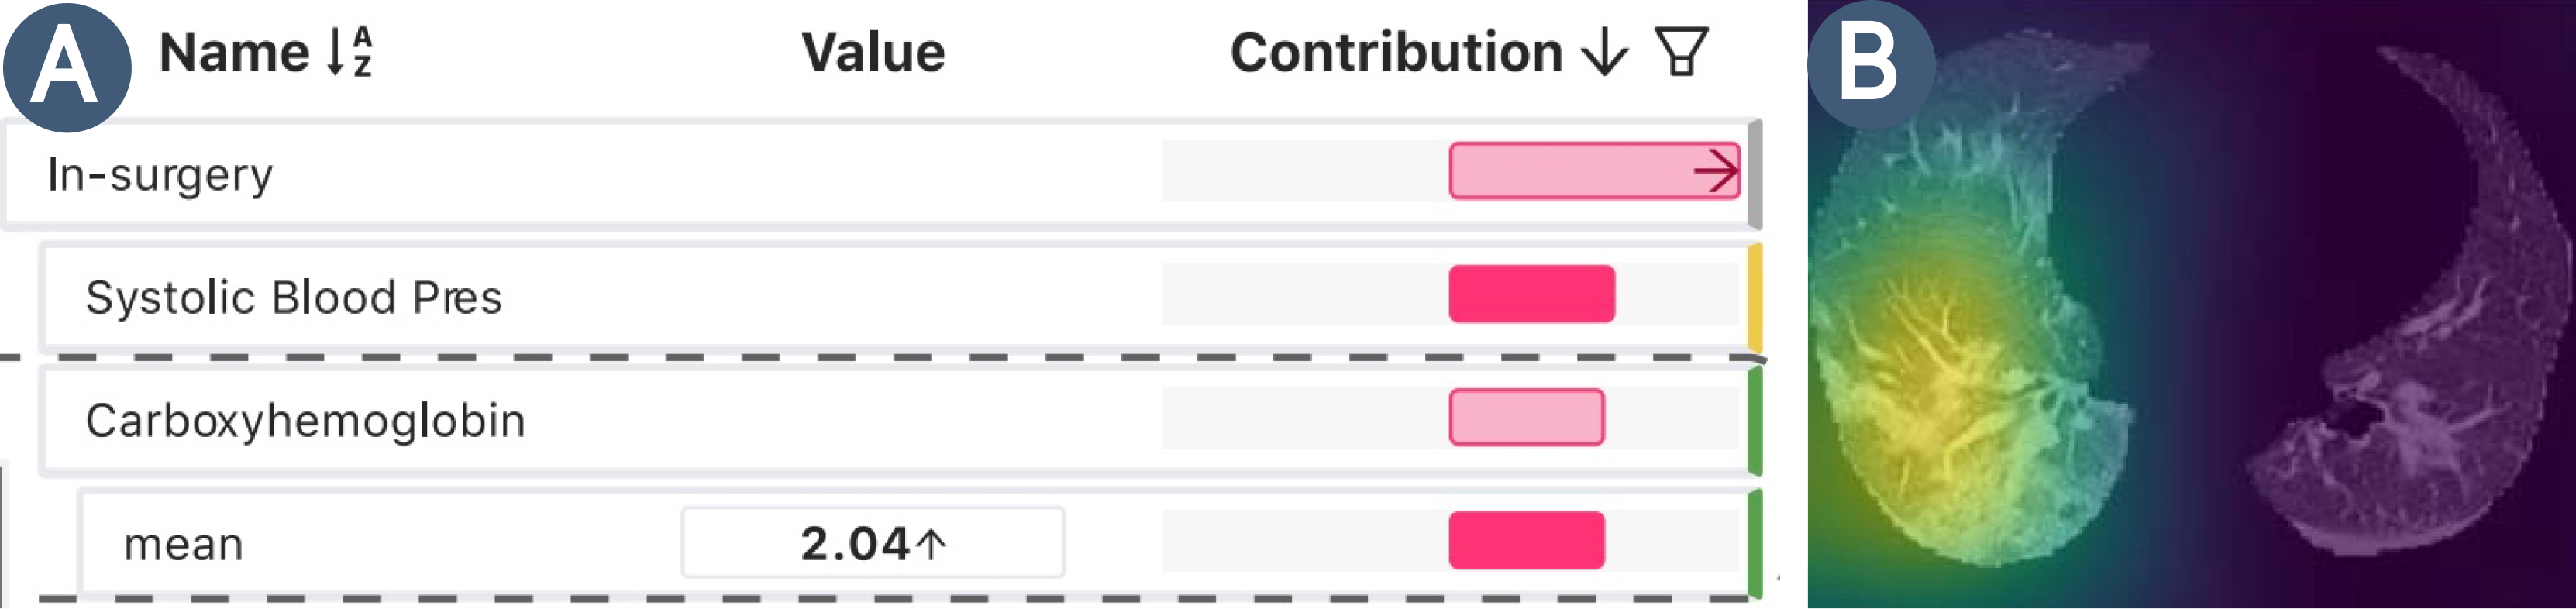Click the Name A-Z sort icon
The image size is (2576, 609).
350,52
